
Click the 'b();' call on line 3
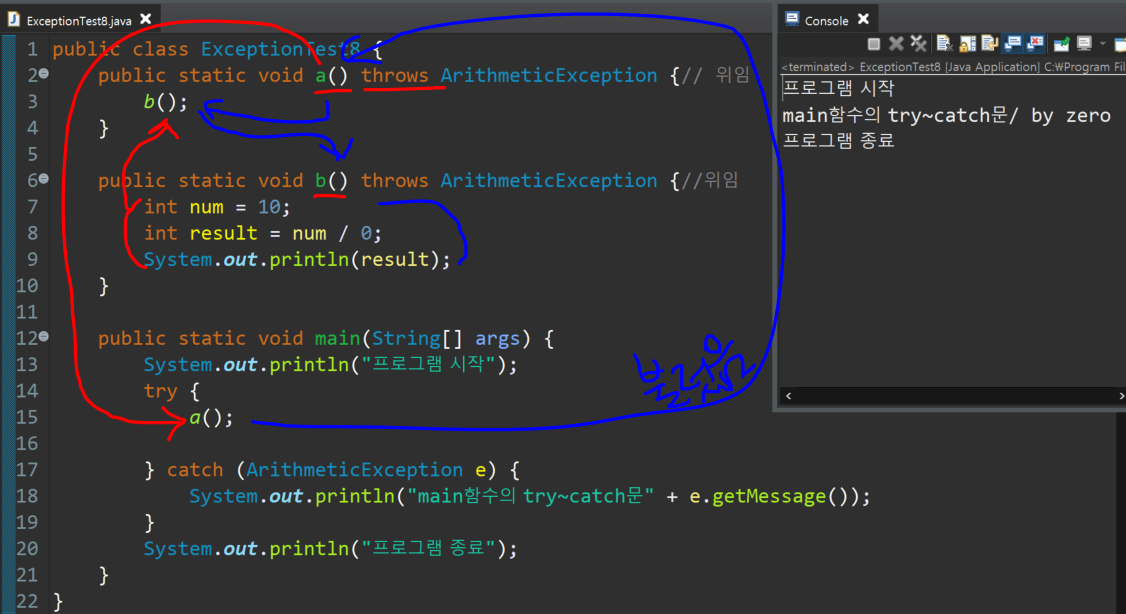coord(165,102)
